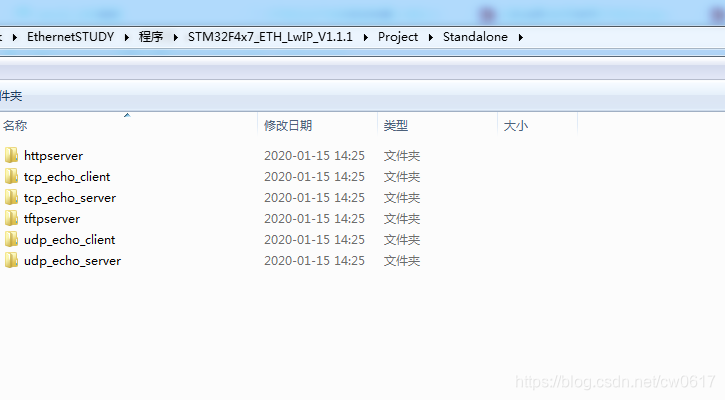This screenshot has height=400, width=725.
Task: Select the tcp_echo_client folder icon
Action: [x=11, y=176]
